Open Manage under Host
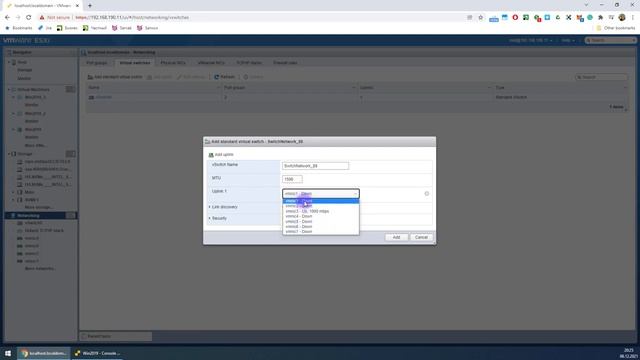Viewport: 640px width, 360px height. (24, 70)
